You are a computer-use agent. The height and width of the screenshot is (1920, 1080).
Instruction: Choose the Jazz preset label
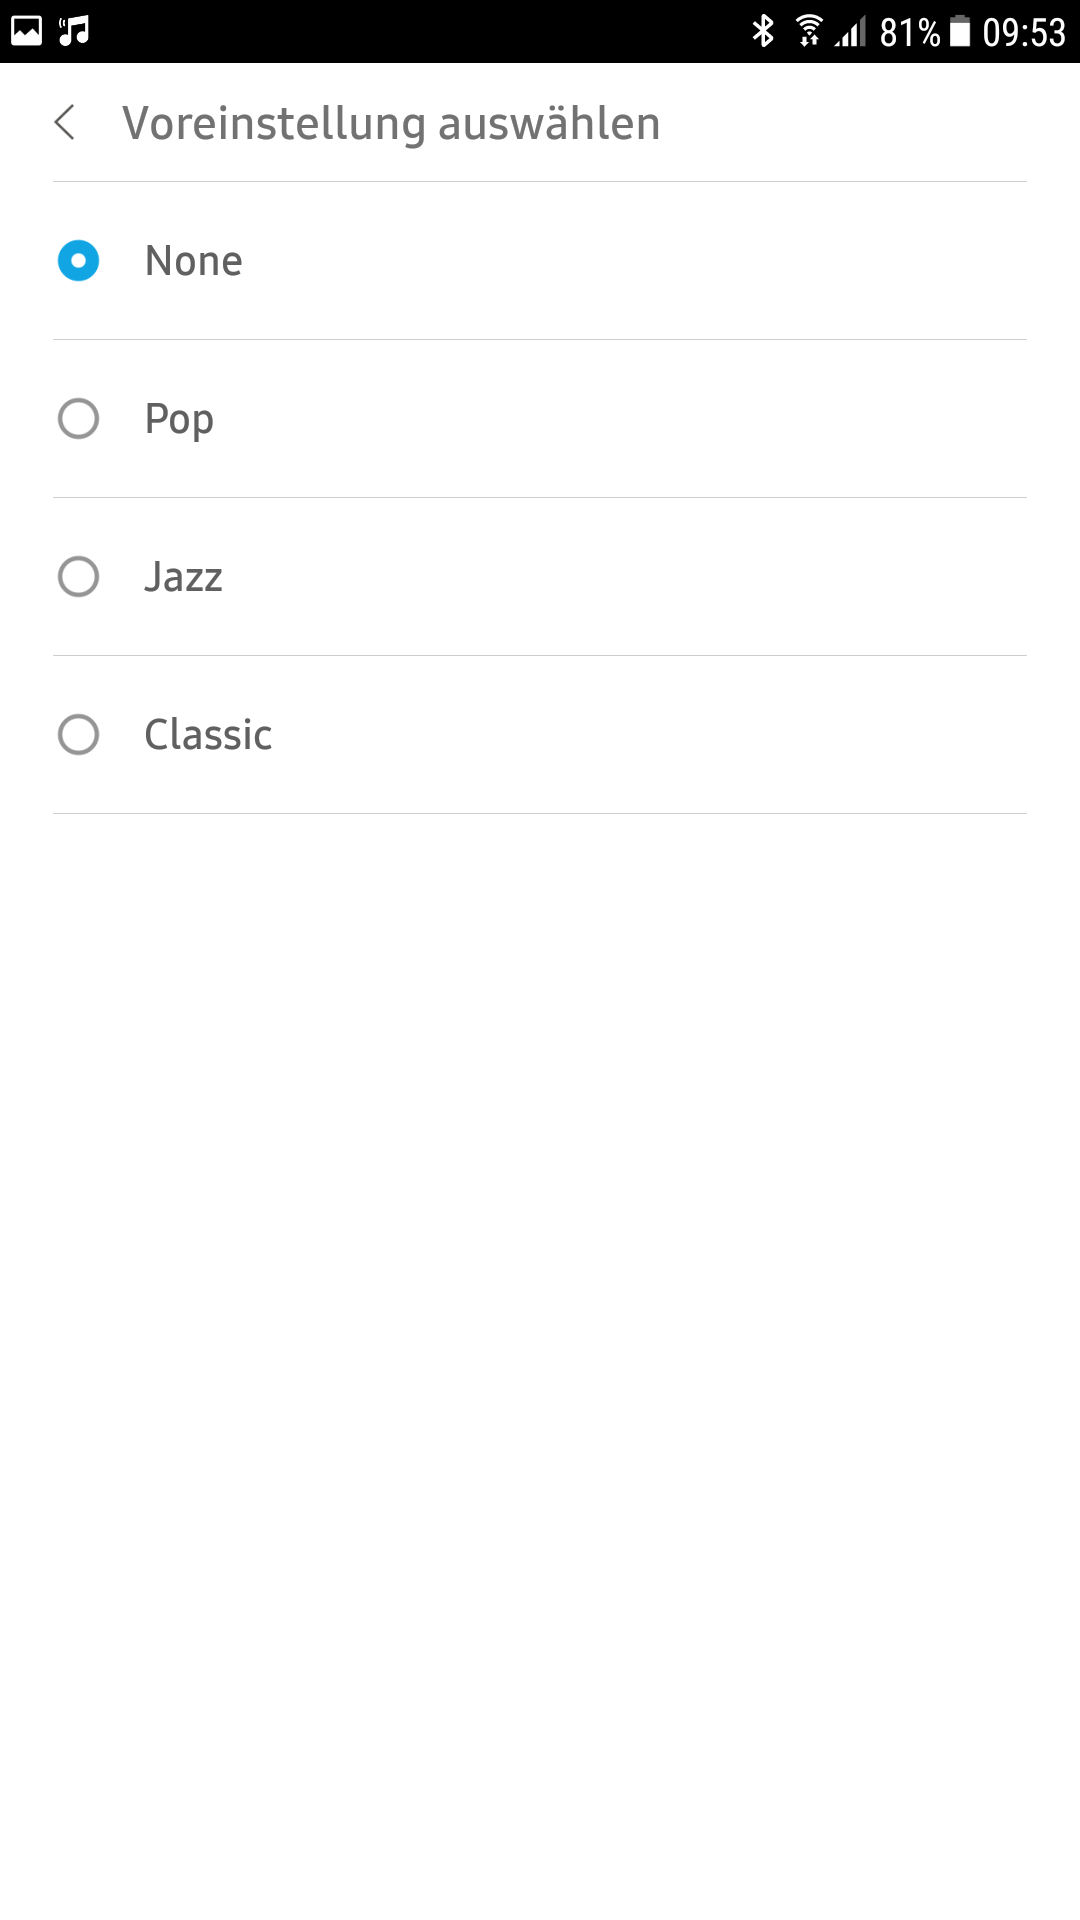(x=183, y=577)
